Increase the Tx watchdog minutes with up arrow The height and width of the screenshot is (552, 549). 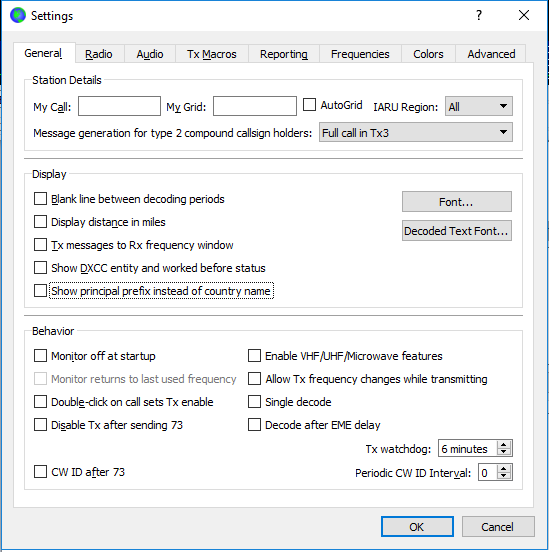pyautogui.click(x=504, y=445)
